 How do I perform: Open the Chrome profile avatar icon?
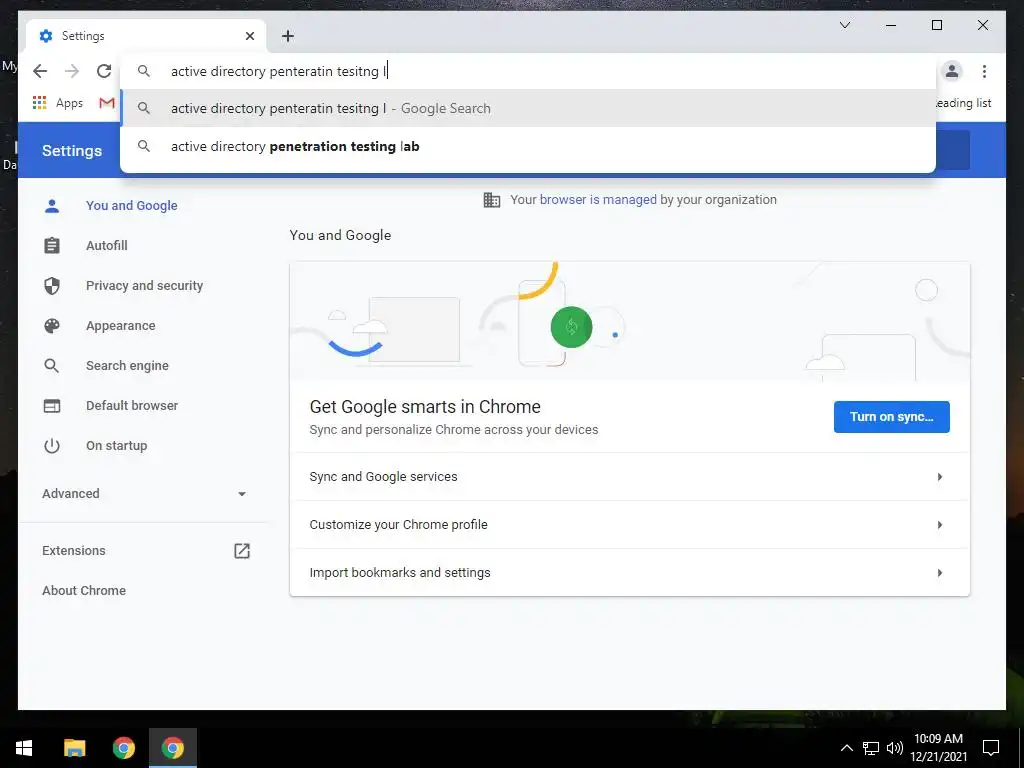coord(952,71)
